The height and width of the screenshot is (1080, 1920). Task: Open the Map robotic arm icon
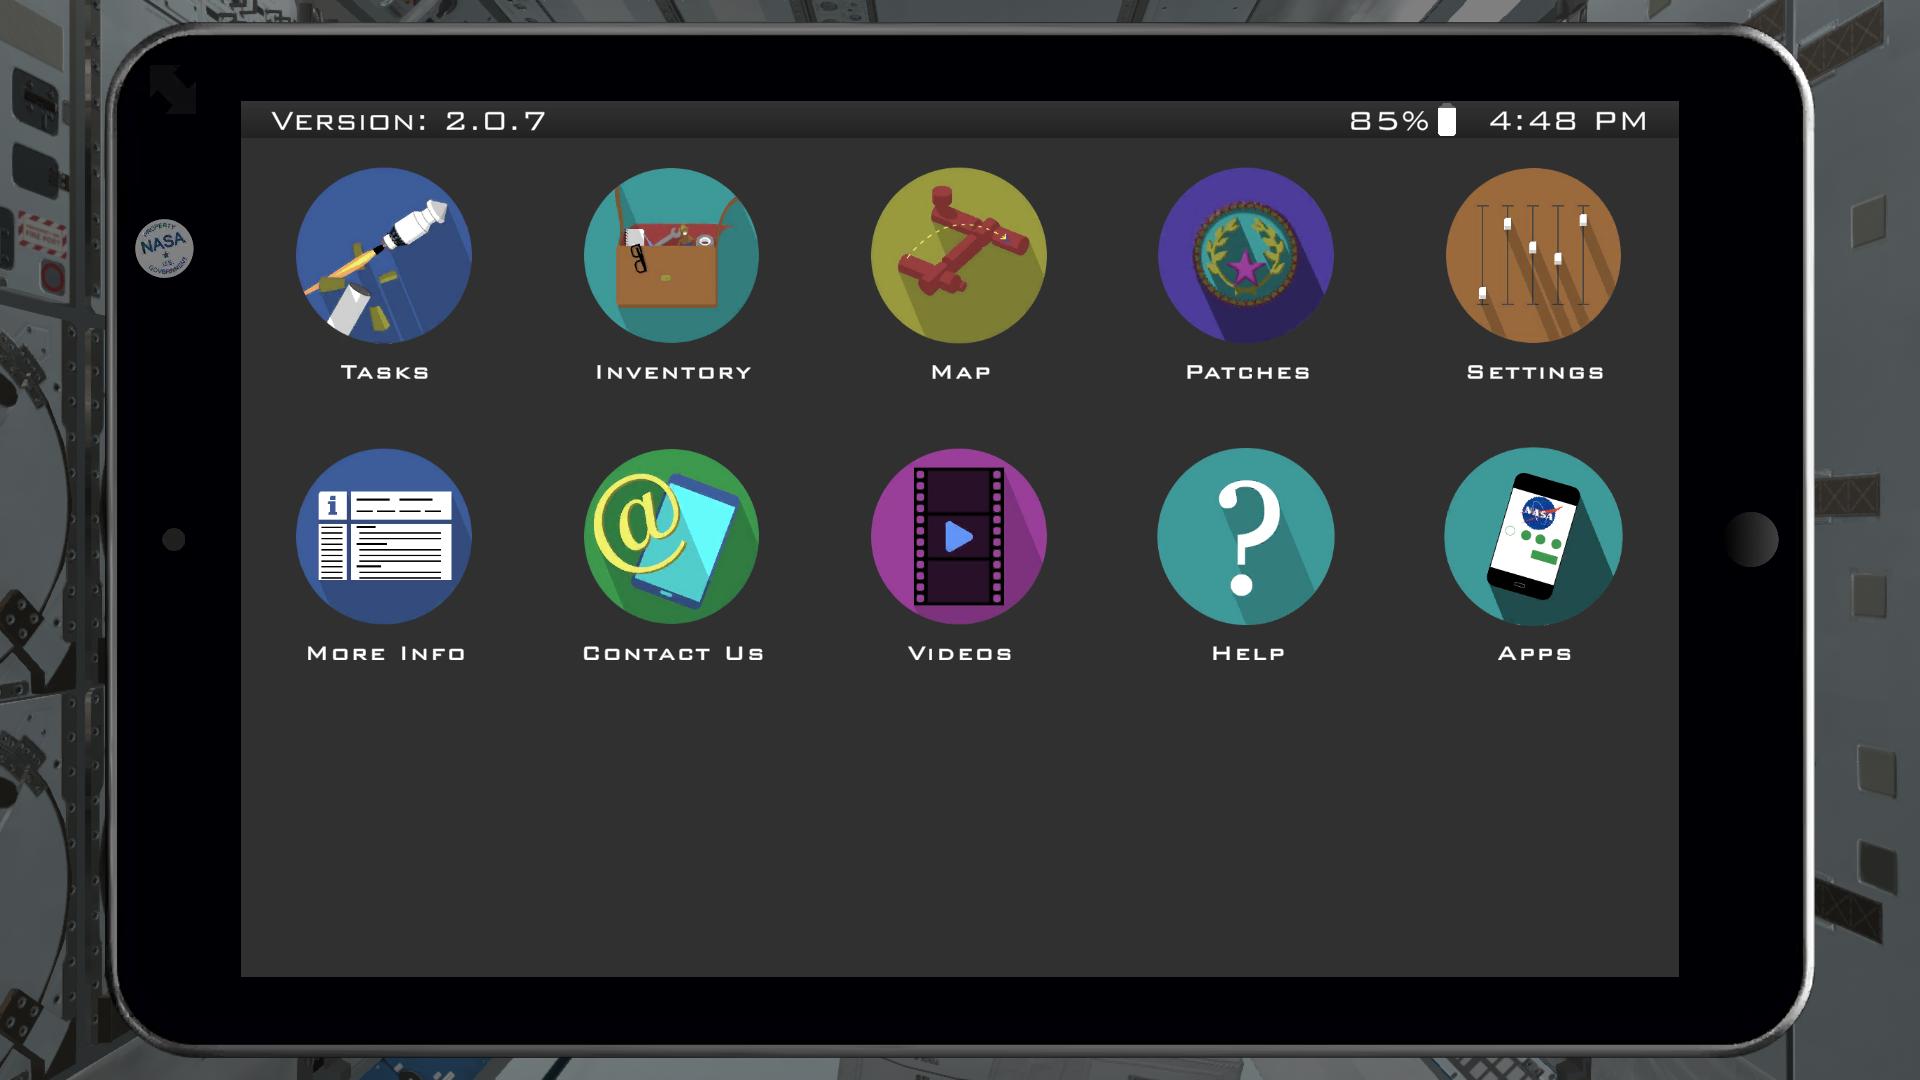click(x=959, y=255)
